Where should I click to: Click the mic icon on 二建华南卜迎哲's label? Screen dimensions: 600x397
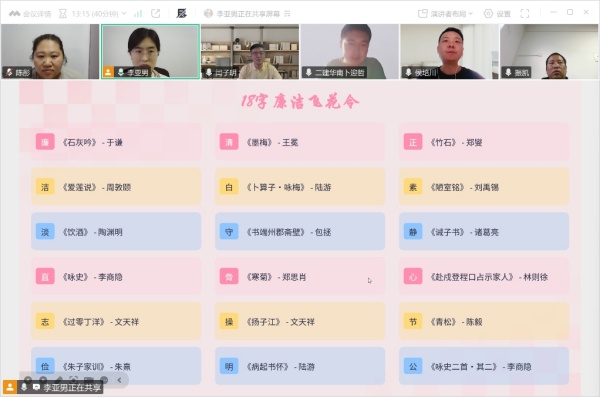308,72
